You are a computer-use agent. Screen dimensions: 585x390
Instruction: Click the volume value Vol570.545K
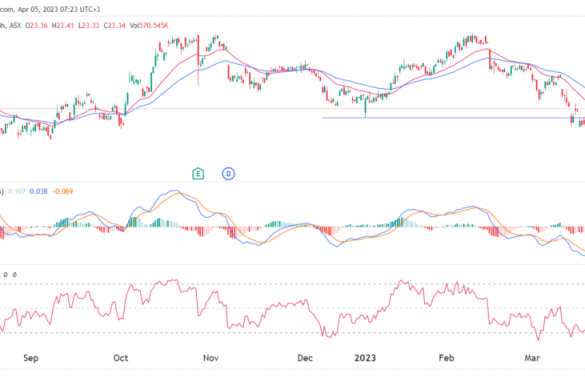[x=149, y=25]
